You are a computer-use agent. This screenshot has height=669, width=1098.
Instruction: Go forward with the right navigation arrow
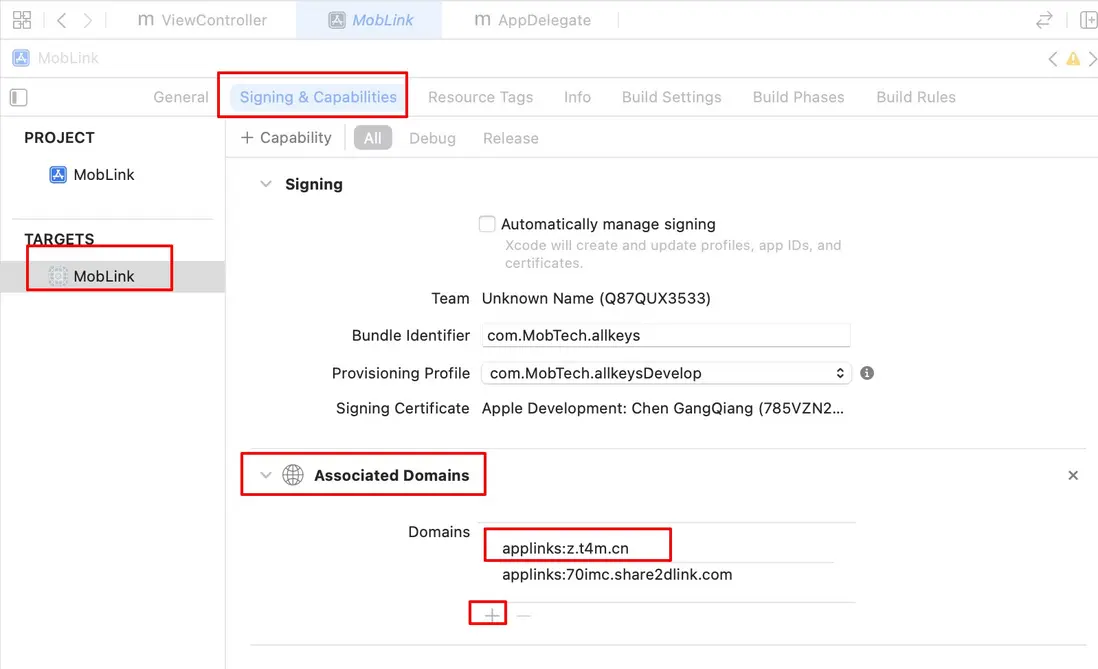[88, 20]
